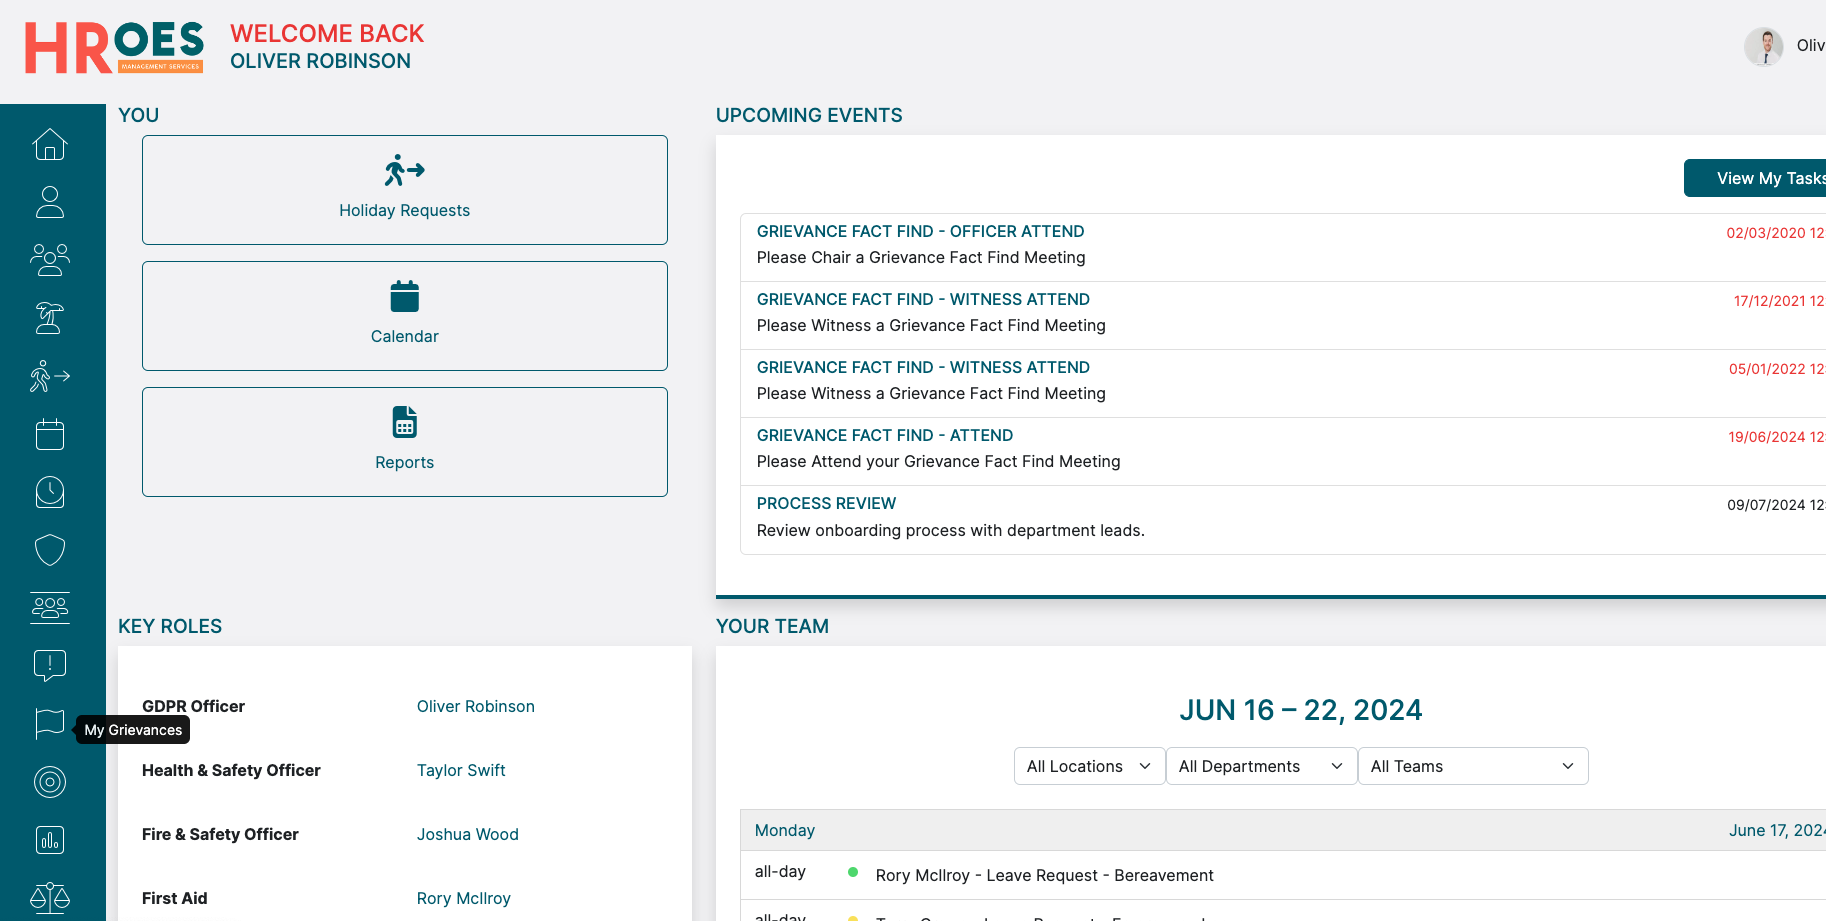This screenshot has height=921, width=1826.
Task: Open Taylor Swift's profile link
Action: click(461, 770)
